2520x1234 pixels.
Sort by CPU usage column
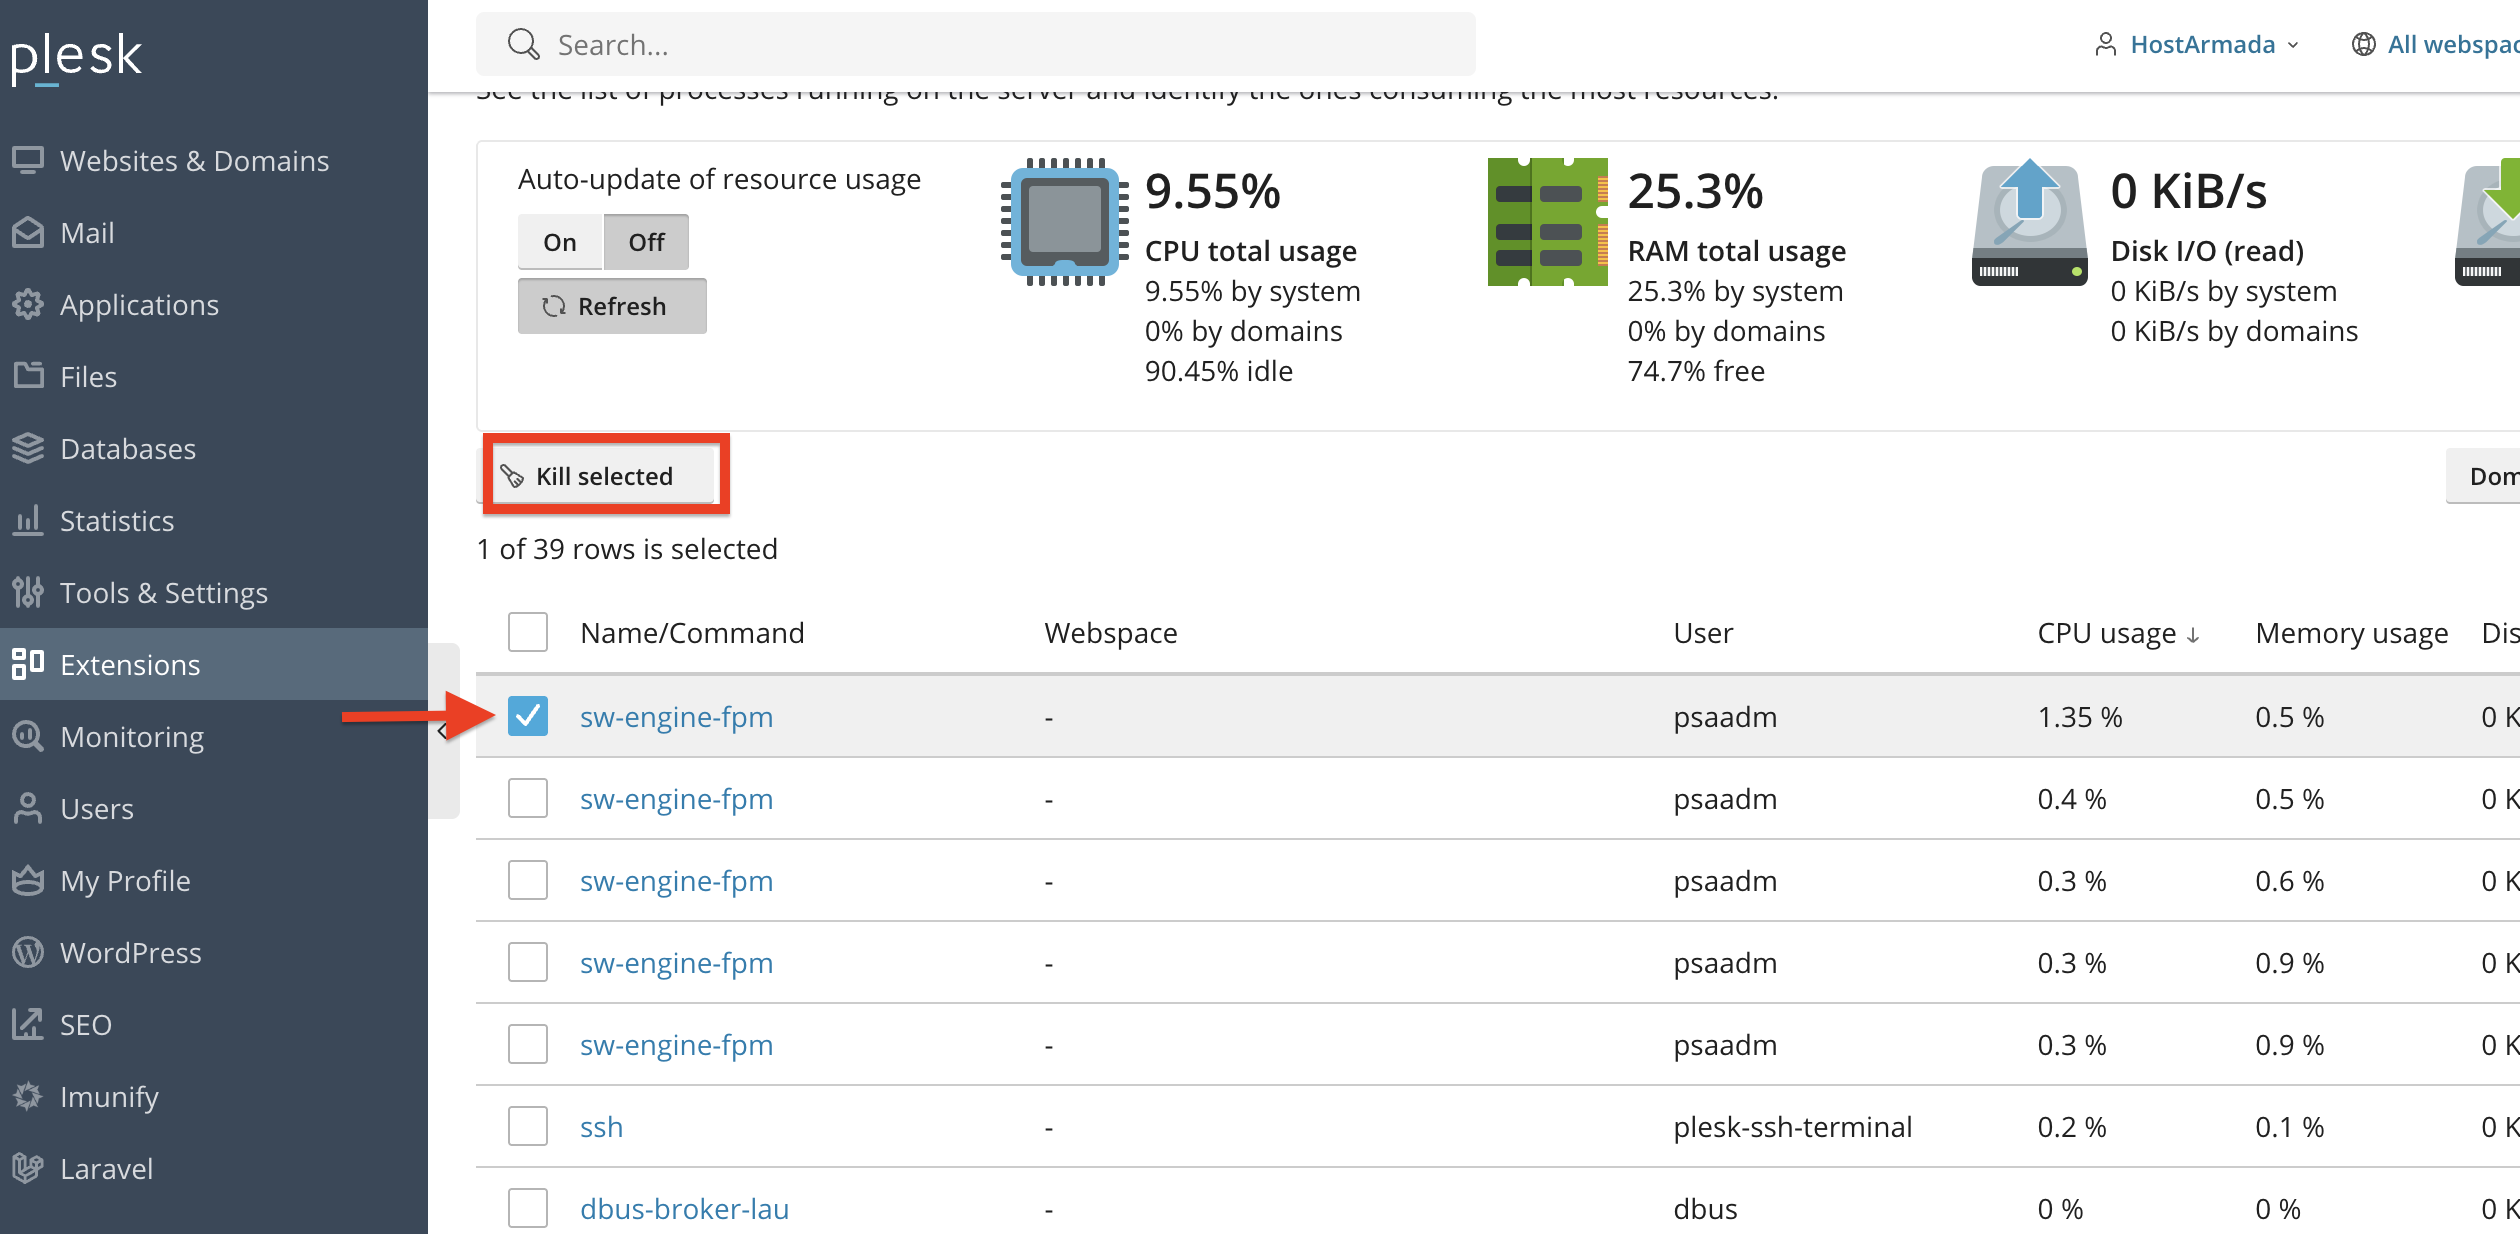pyautogui.click(x=2118, y=633)
